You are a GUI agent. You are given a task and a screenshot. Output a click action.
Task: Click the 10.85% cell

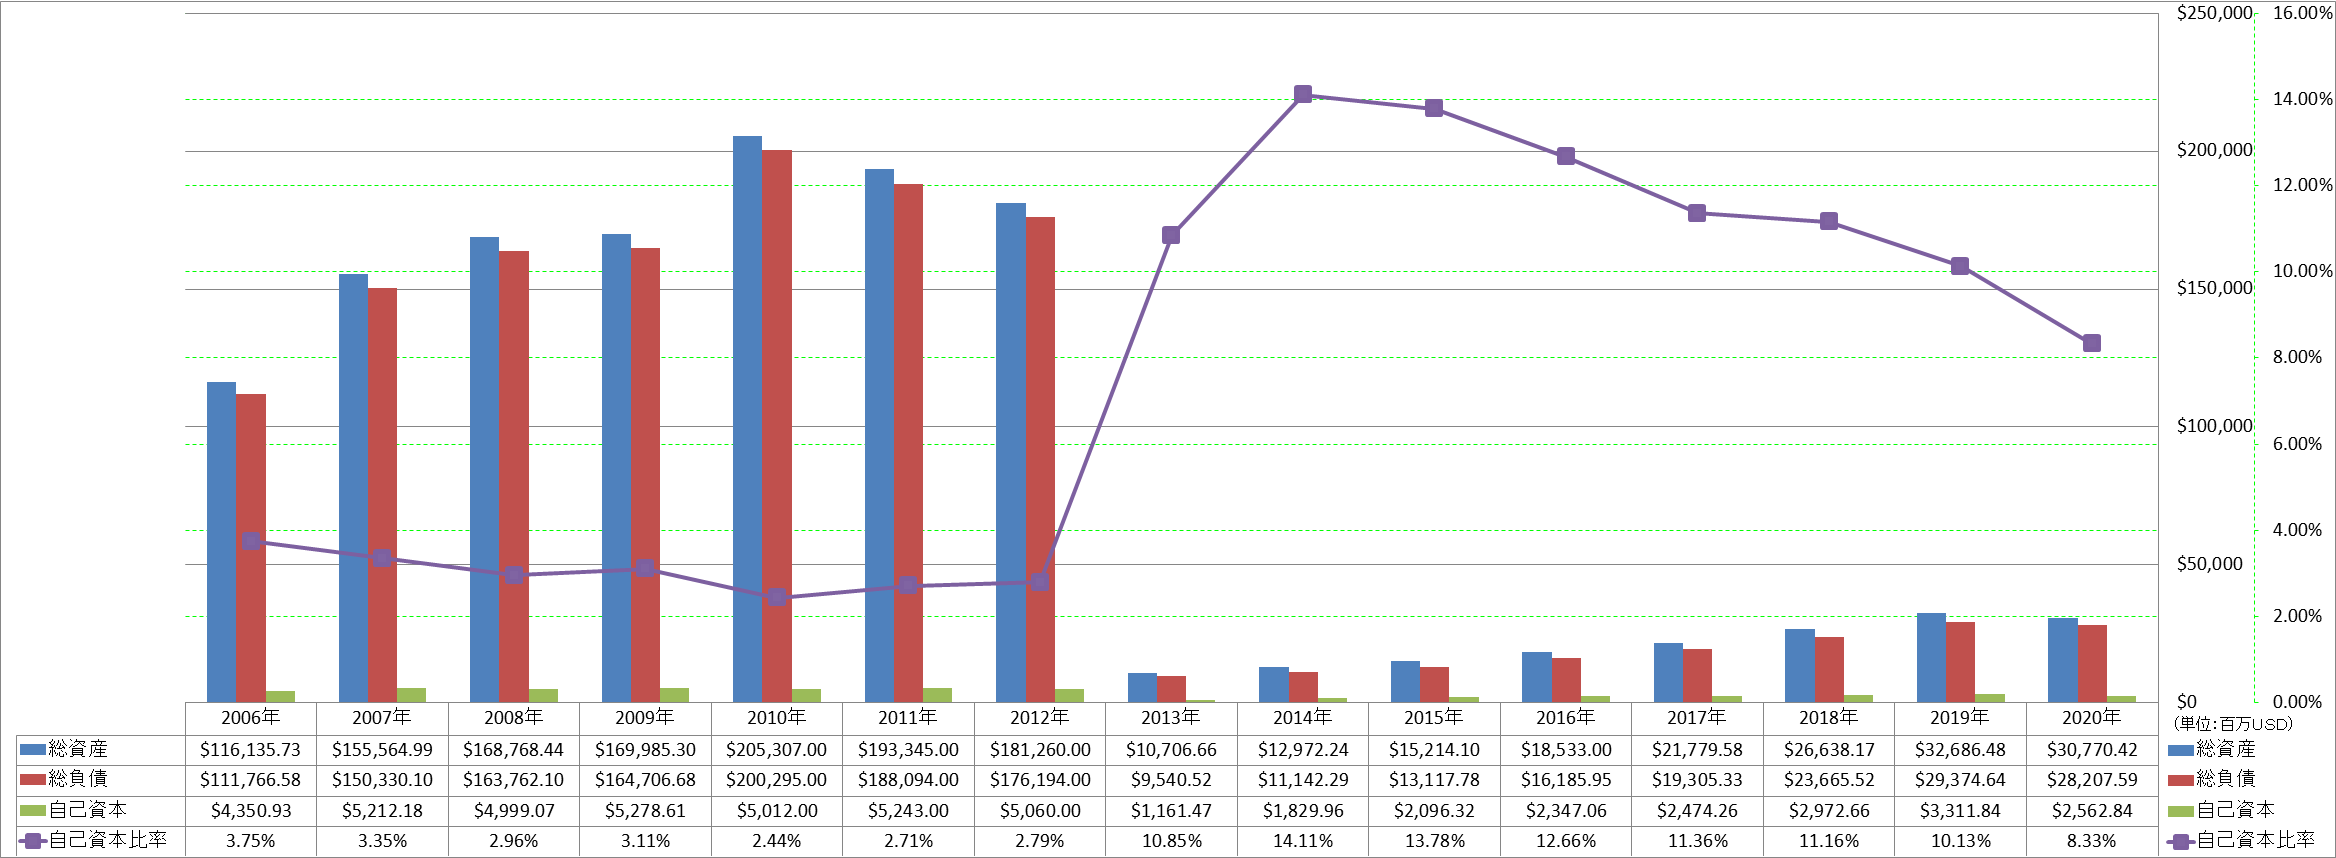1171,841
